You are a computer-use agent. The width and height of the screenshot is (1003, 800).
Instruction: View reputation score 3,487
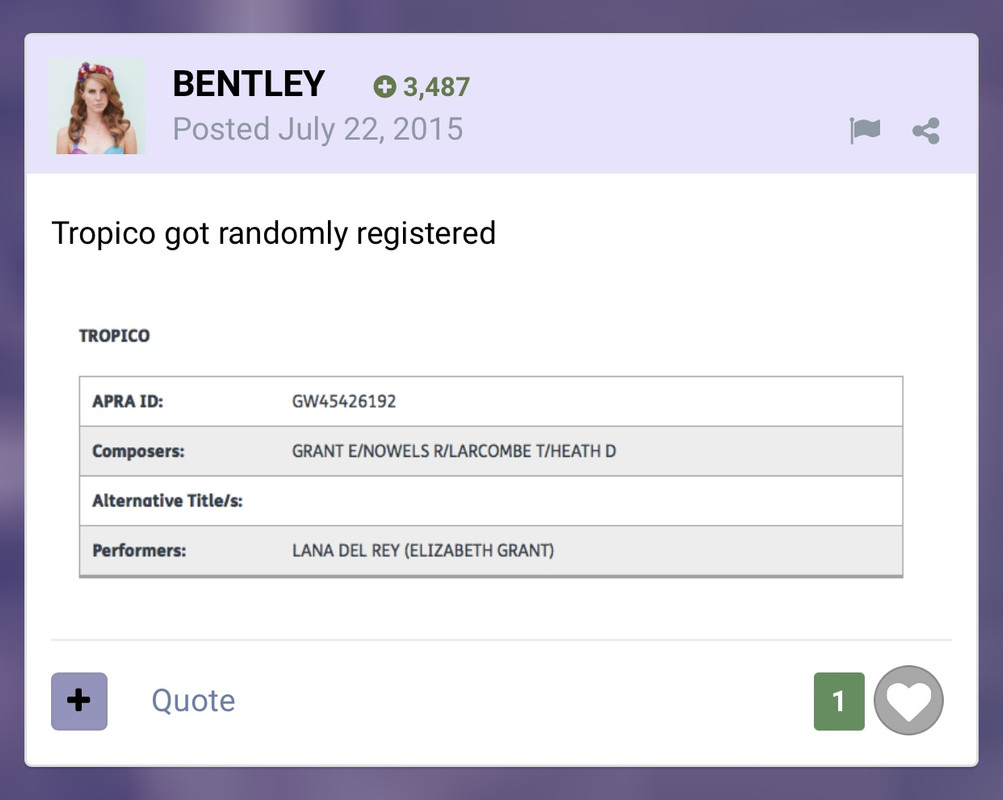(x=436, y=87)
